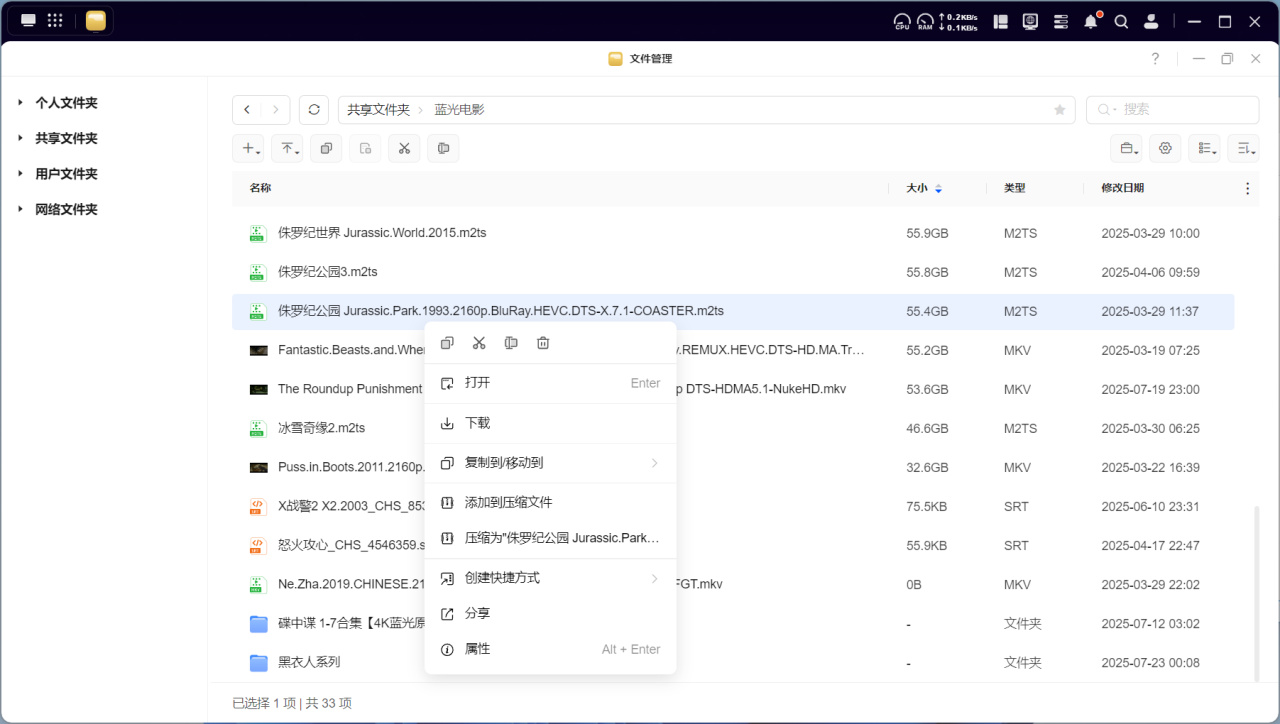The height and width of the screenshot is (724, 1280).
Task: Open the file manager settings gear
Action: tap(1165, 148)
